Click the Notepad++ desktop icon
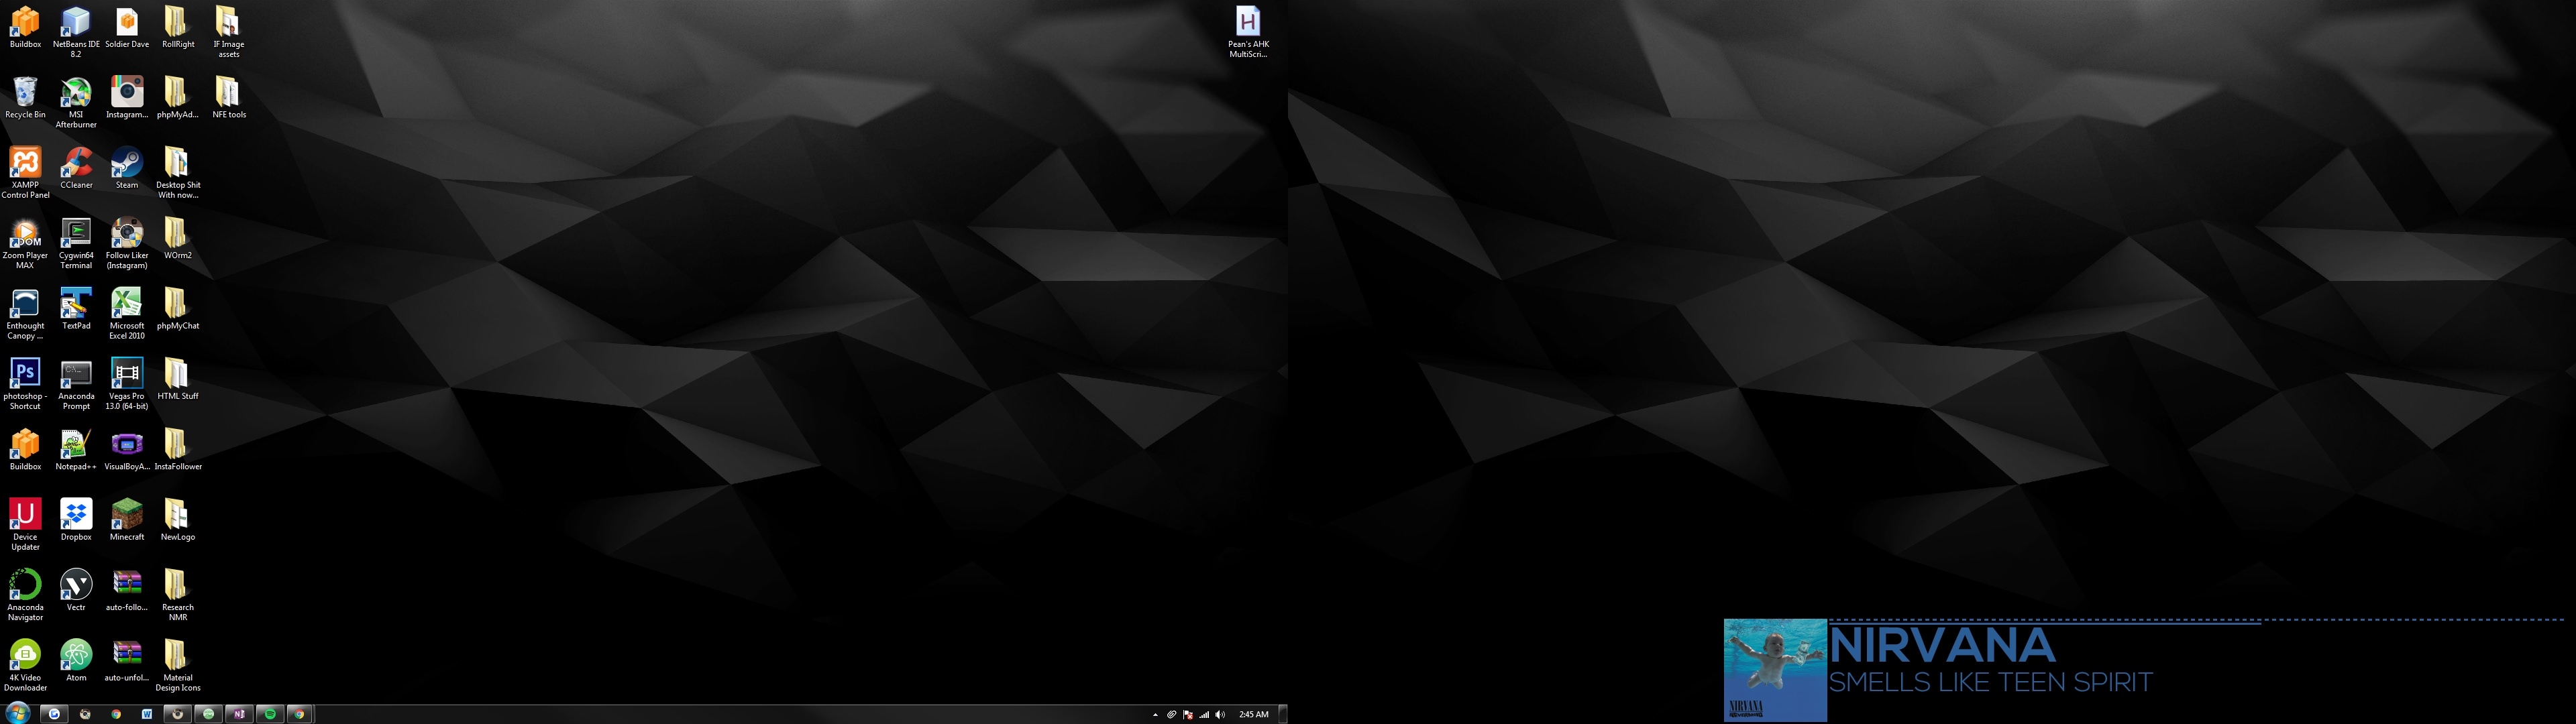Viewport: 2576px width, 724px height. (x=76, y=450)
